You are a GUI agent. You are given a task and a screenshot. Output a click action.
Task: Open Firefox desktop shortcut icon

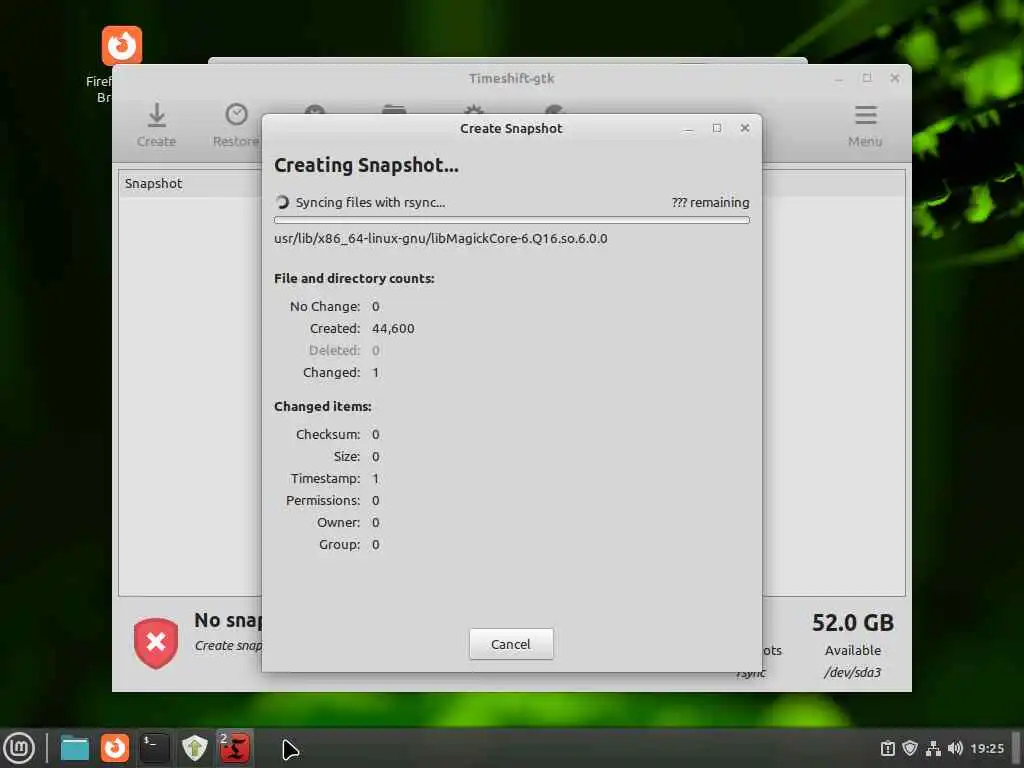coord(121,46)
